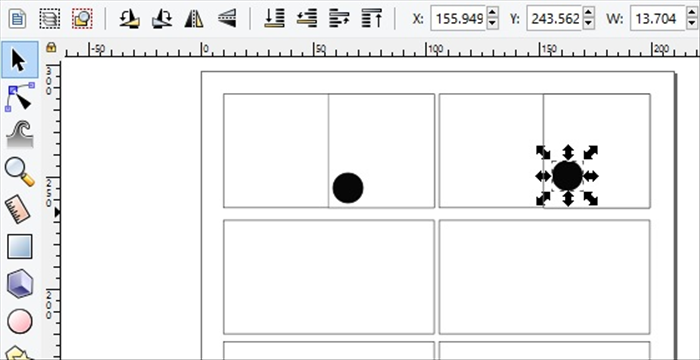The width and height of the screenshot is (700, 360).
Task: Raise selection to top
Action: tap(371, 19)
